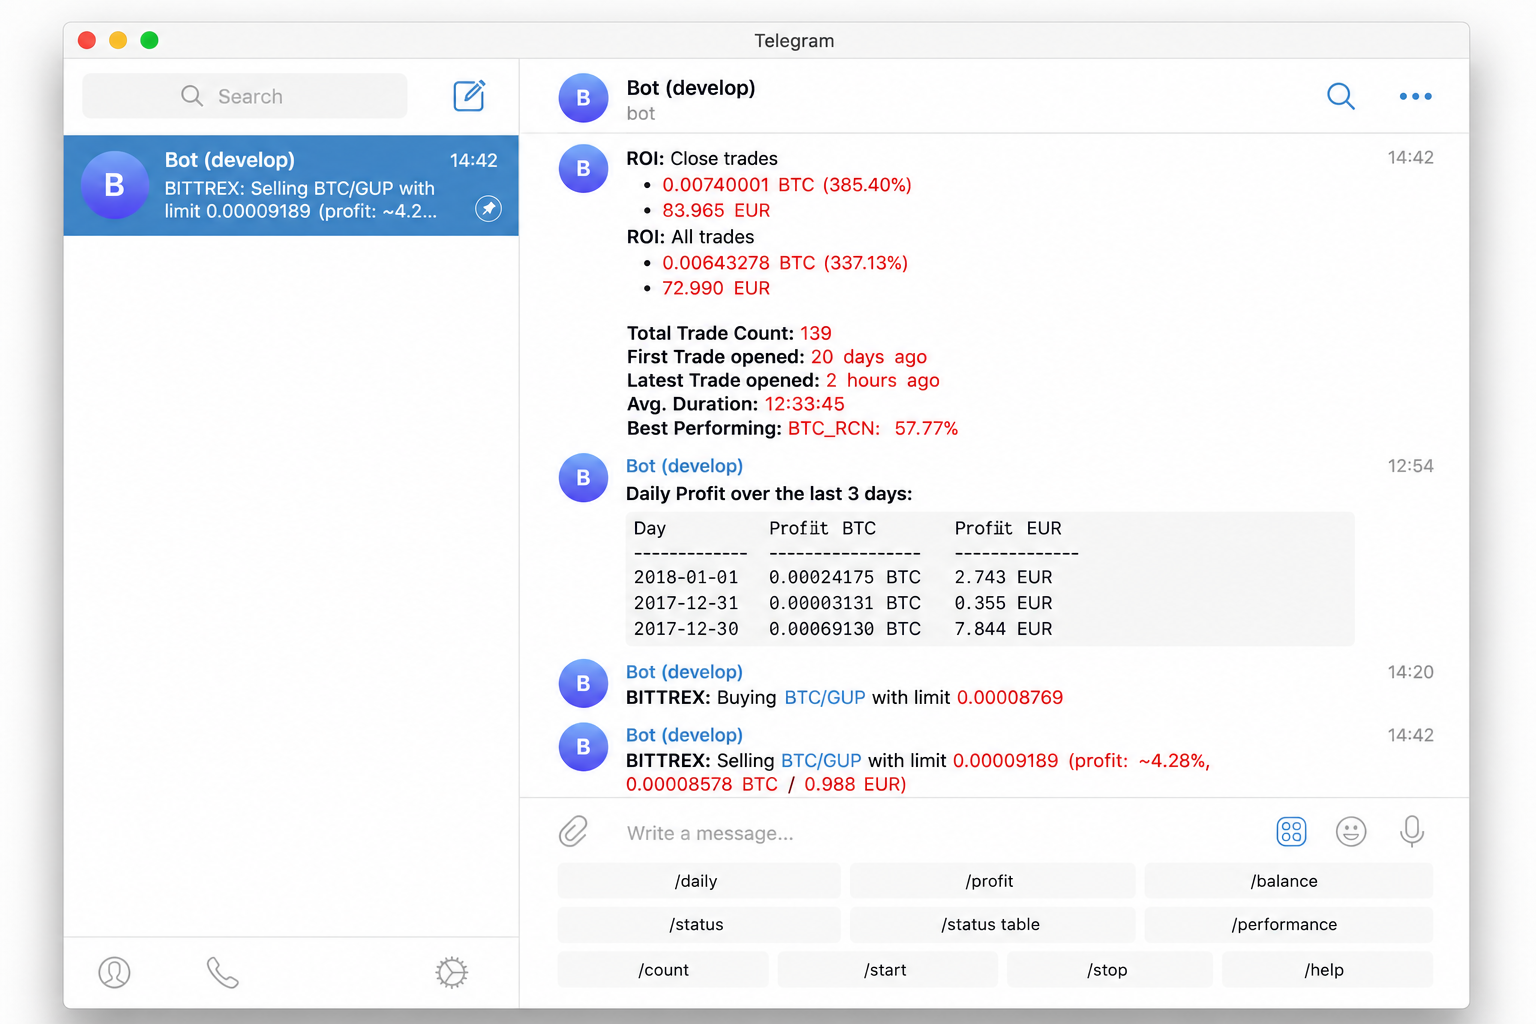
Task: Click the Bot (develop) sender name above Selling message
Action: point(684,735)
